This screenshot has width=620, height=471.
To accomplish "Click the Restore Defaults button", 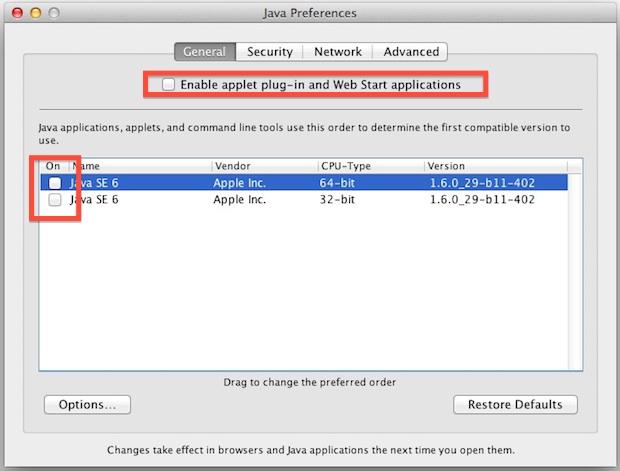I will click(x=515, y=405).
